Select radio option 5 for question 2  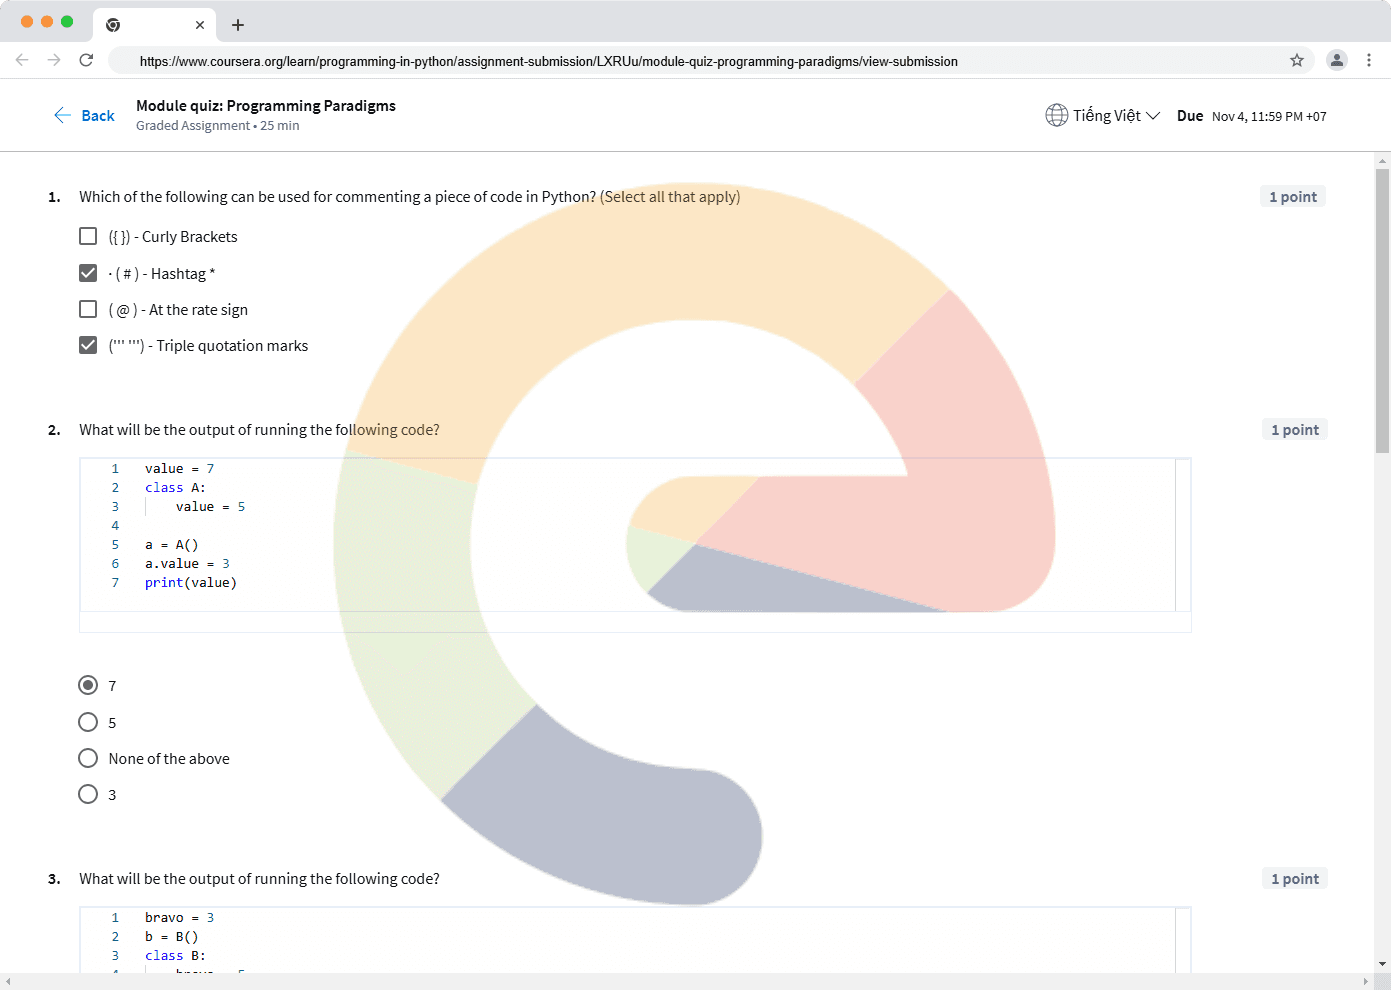88,722
